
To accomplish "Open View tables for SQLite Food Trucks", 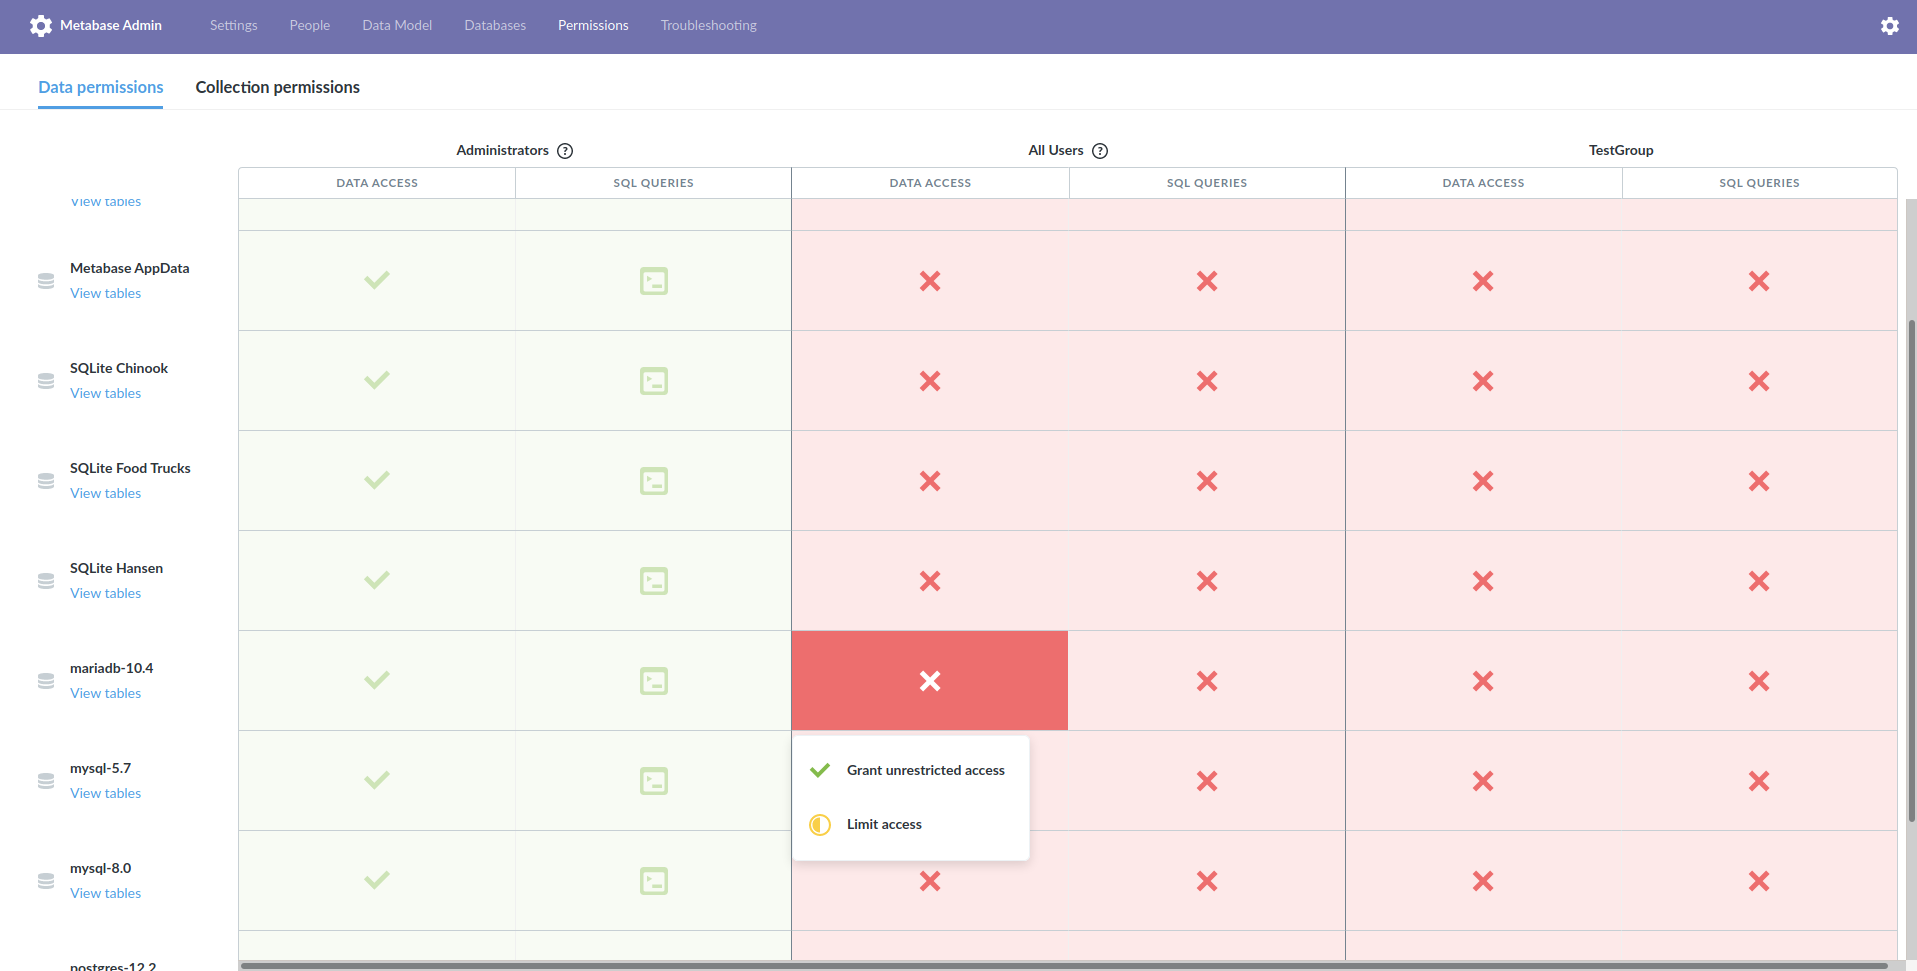I will 106,493.
